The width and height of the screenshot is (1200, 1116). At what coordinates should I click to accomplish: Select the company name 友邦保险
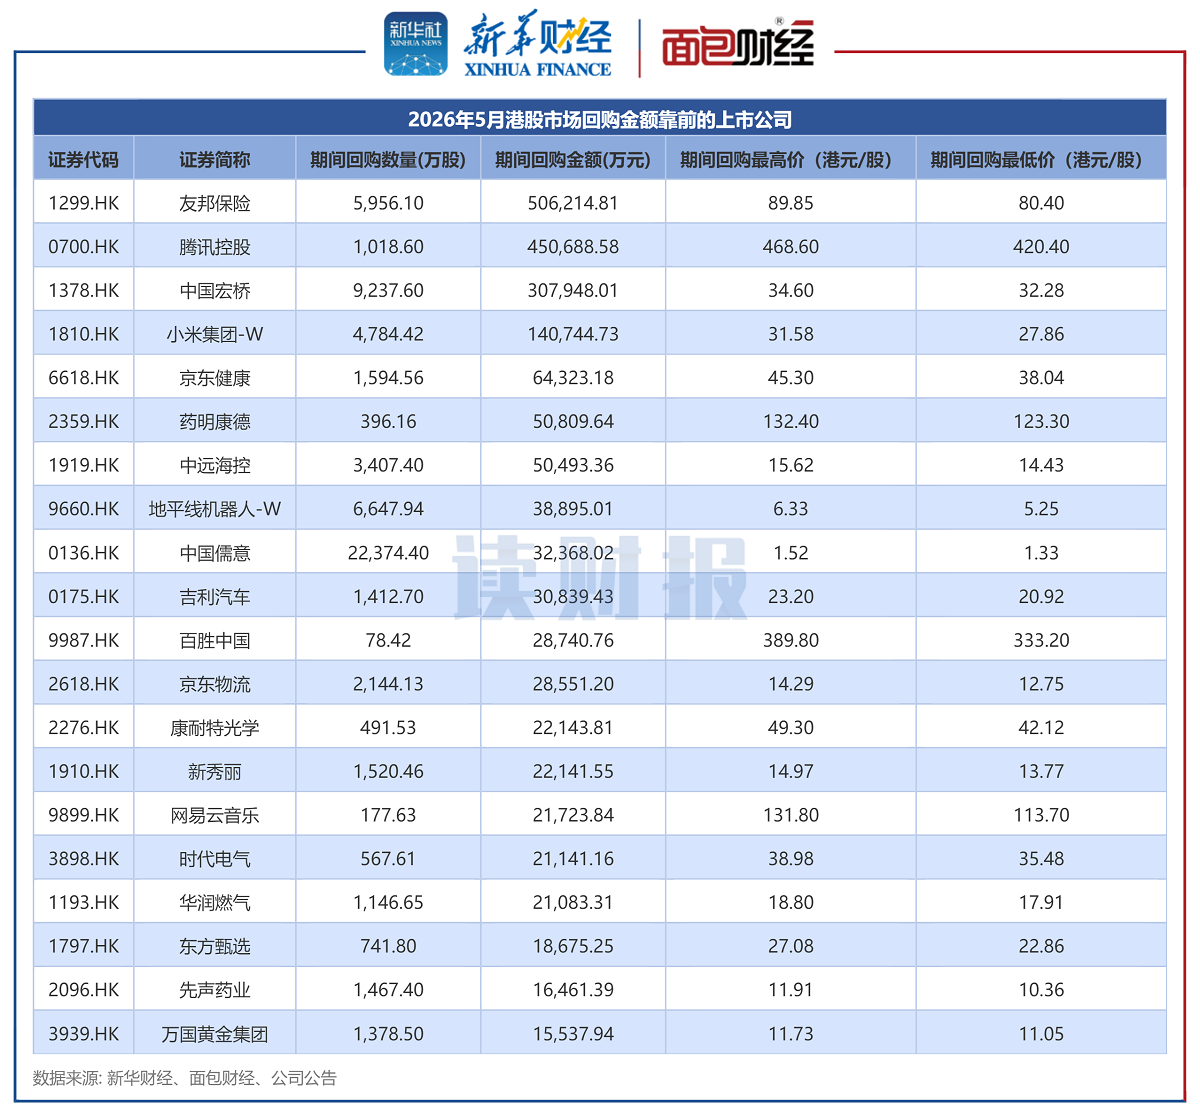(x=215, y=203)
